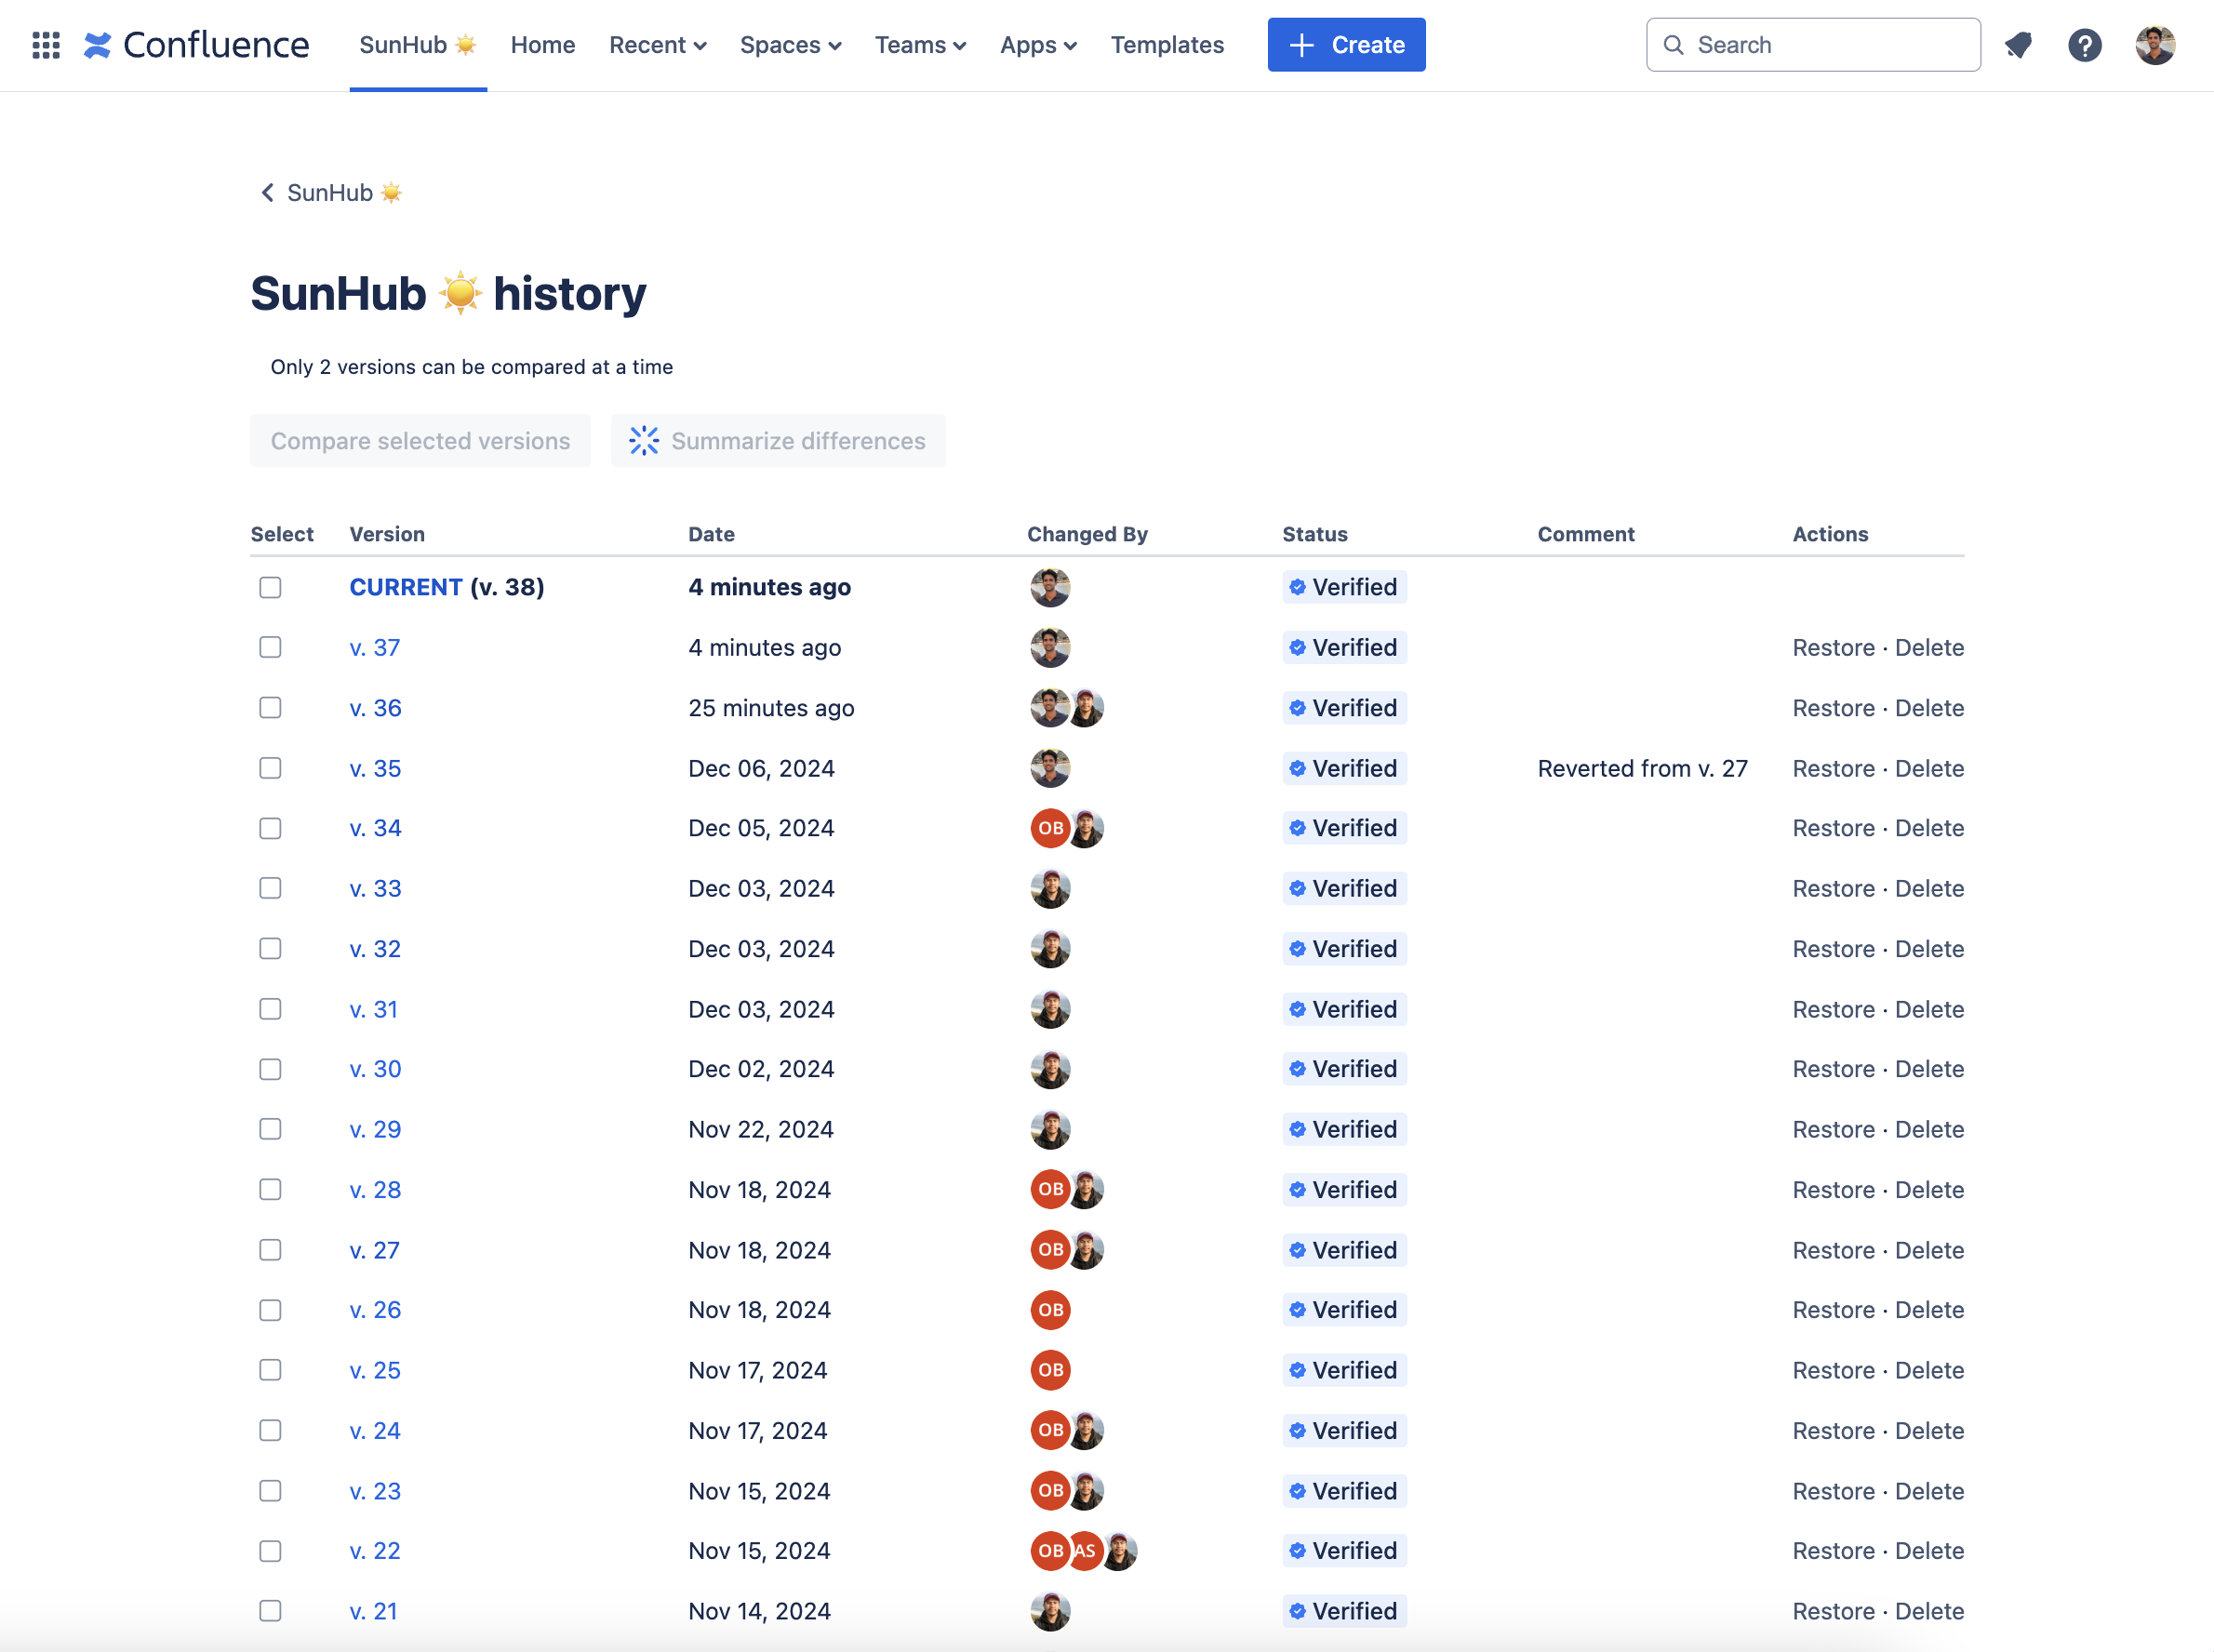Screen dimensions: 2214x1652
Task: Click the OB avatar on v. 26 row
Action: (x=1050, y=1310)
